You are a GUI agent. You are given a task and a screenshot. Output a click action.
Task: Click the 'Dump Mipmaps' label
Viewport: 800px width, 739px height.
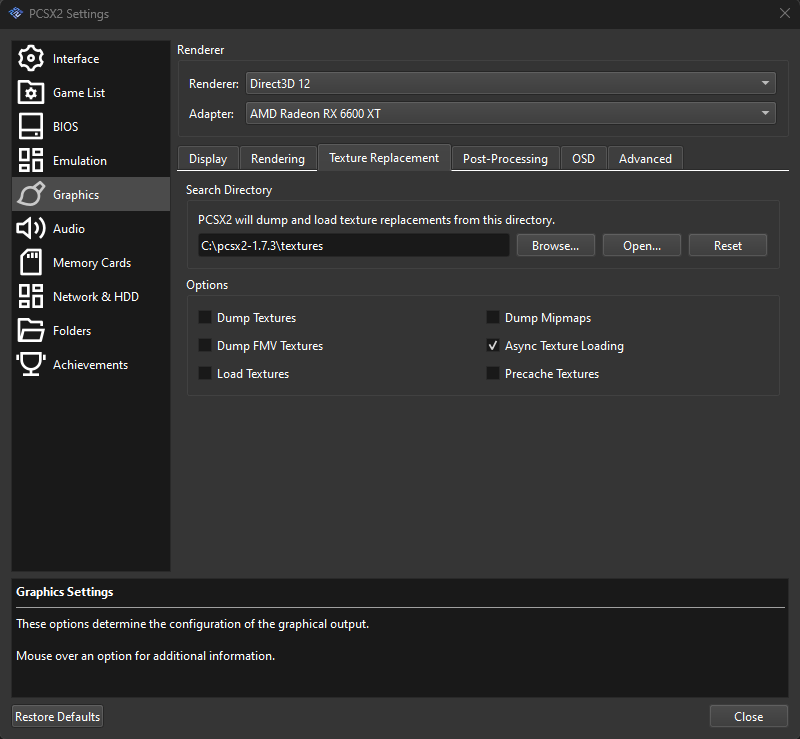point(548,318)
